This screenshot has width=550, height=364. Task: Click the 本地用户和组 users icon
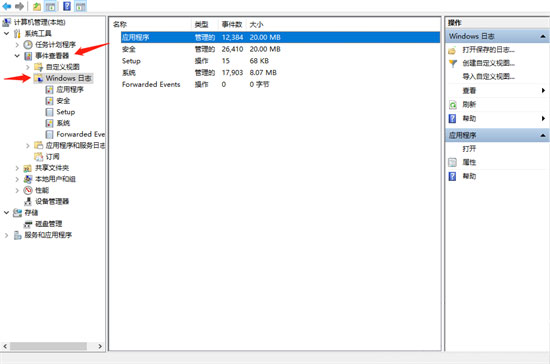(28, 179)
